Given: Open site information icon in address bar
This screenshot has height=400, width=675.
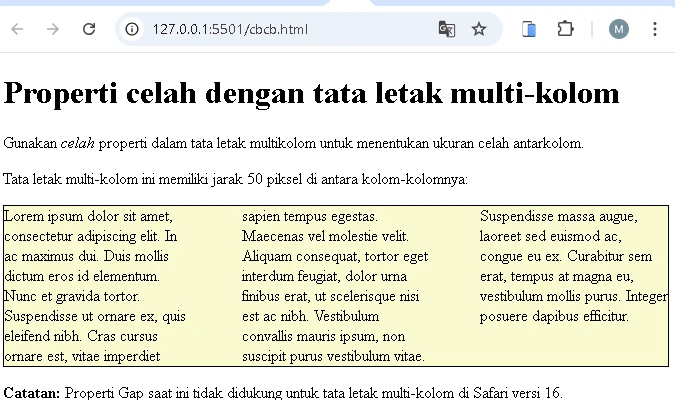Looking at the screenshot, I should point(132,29).
